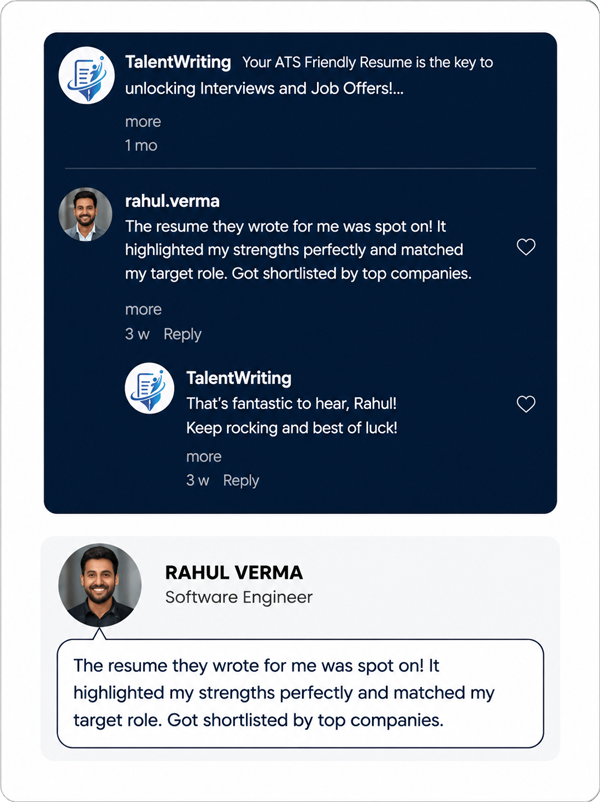The height and width of the screenshot is (802, 600).
Task: Click the '1 mo' post timestamp
Action: coord(141,145)
